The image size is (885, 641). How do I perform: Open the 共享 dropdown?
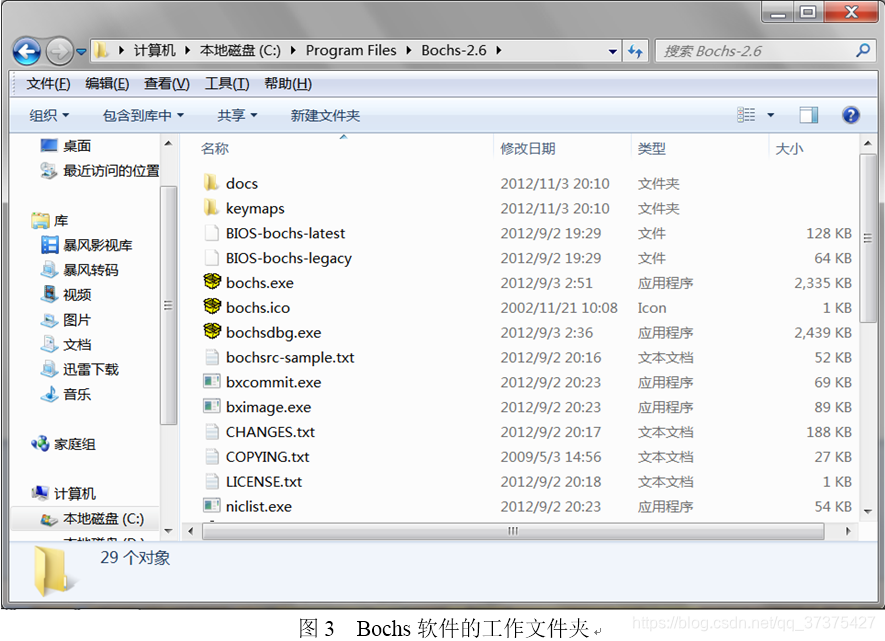[237, 116]
